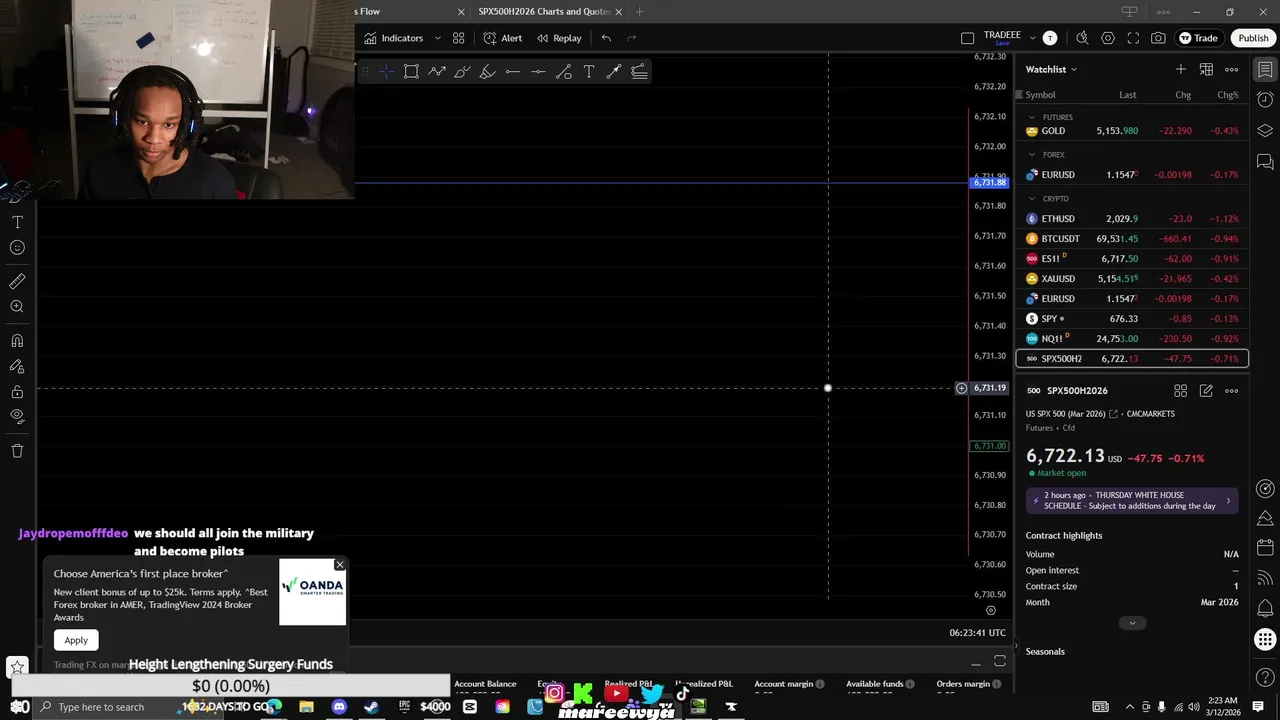
Task: Select the rectangle drawing tool
Action: [411, 71]
